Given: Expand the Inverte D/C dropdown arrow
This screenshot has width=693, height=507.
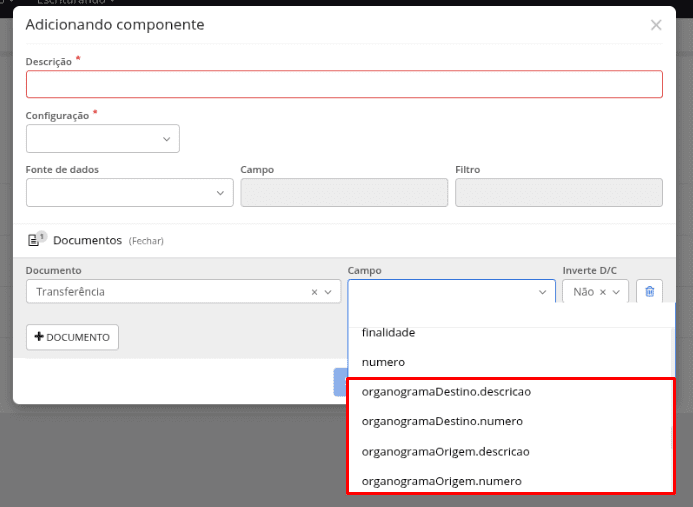Looking at the screenshot, I should (617, 292).
